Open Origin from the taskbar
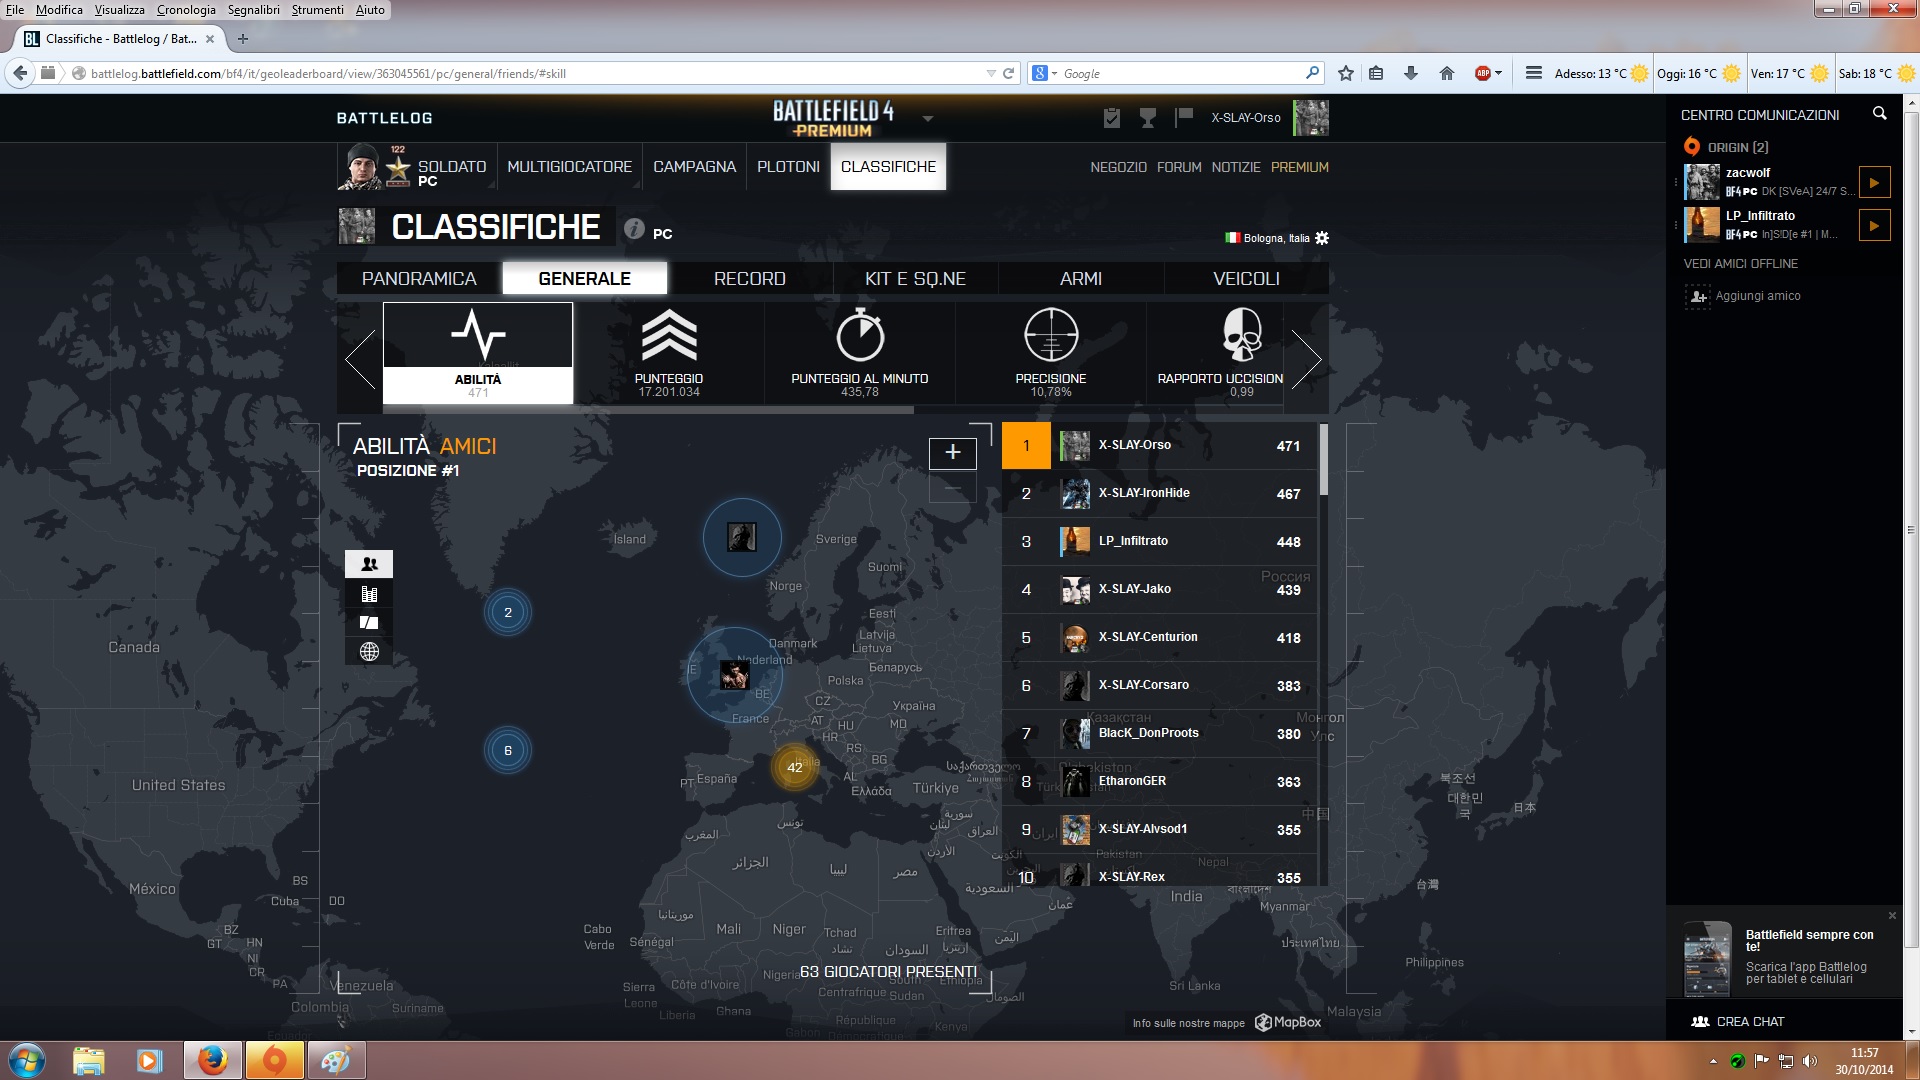 click(x=274, y=1060)
